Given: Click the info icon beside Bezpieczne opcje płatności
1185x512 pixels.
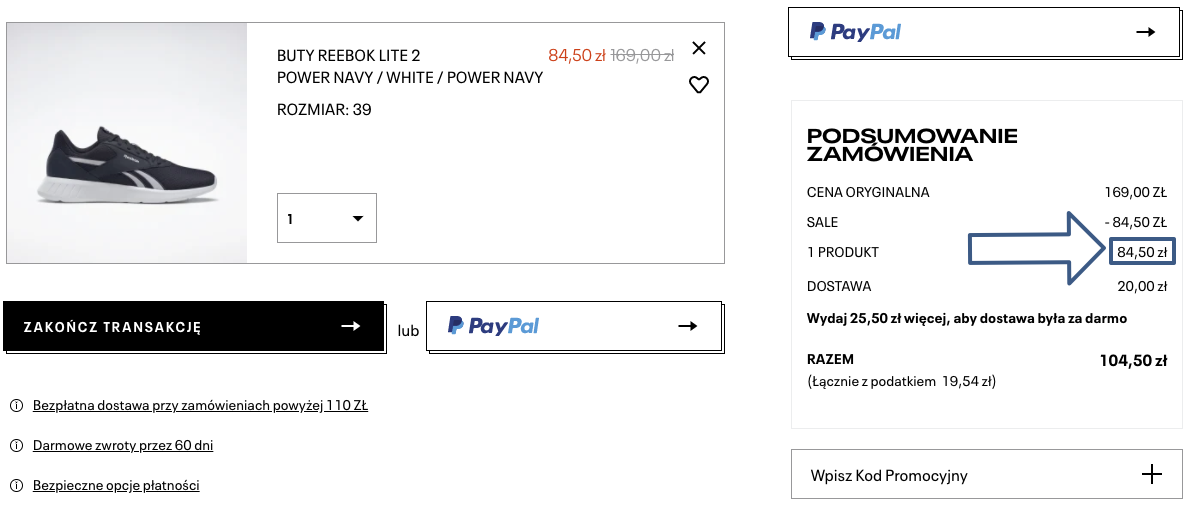Looking at the screenshot, I should pos(16,486).
